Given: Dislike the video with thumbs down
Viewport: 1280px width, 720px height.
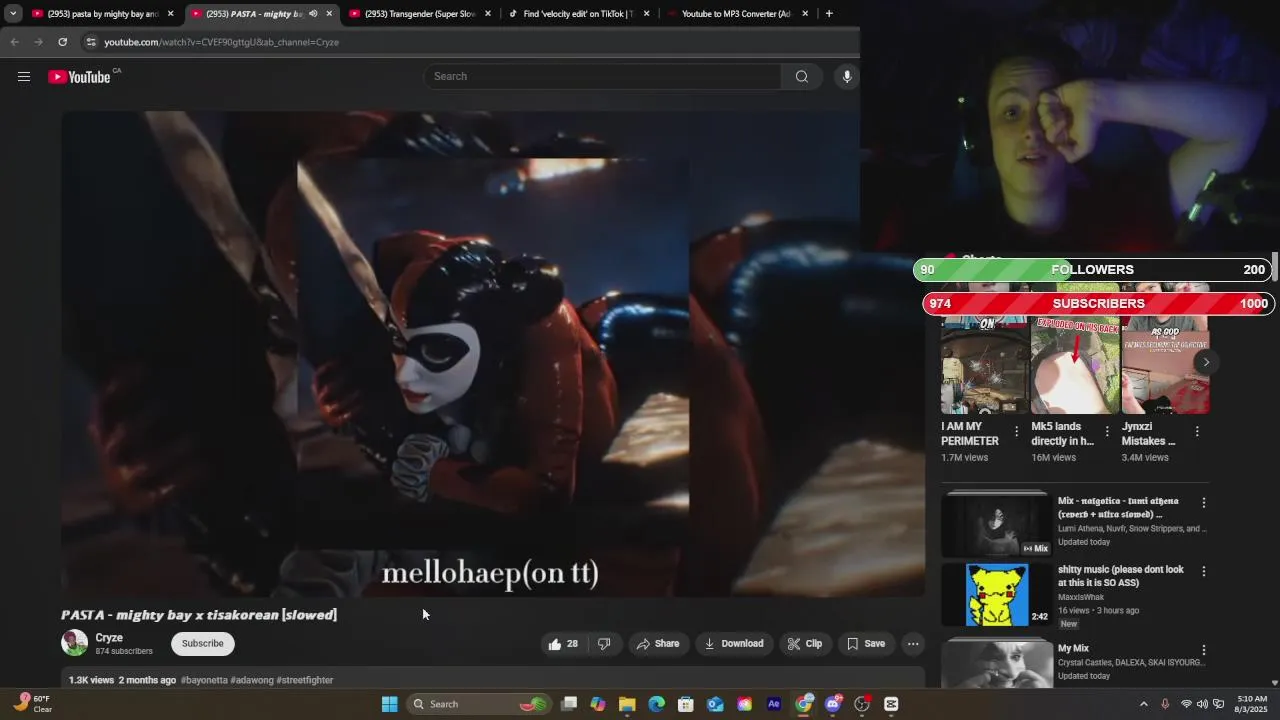Looking at the screenshot, I should [604, 644].
